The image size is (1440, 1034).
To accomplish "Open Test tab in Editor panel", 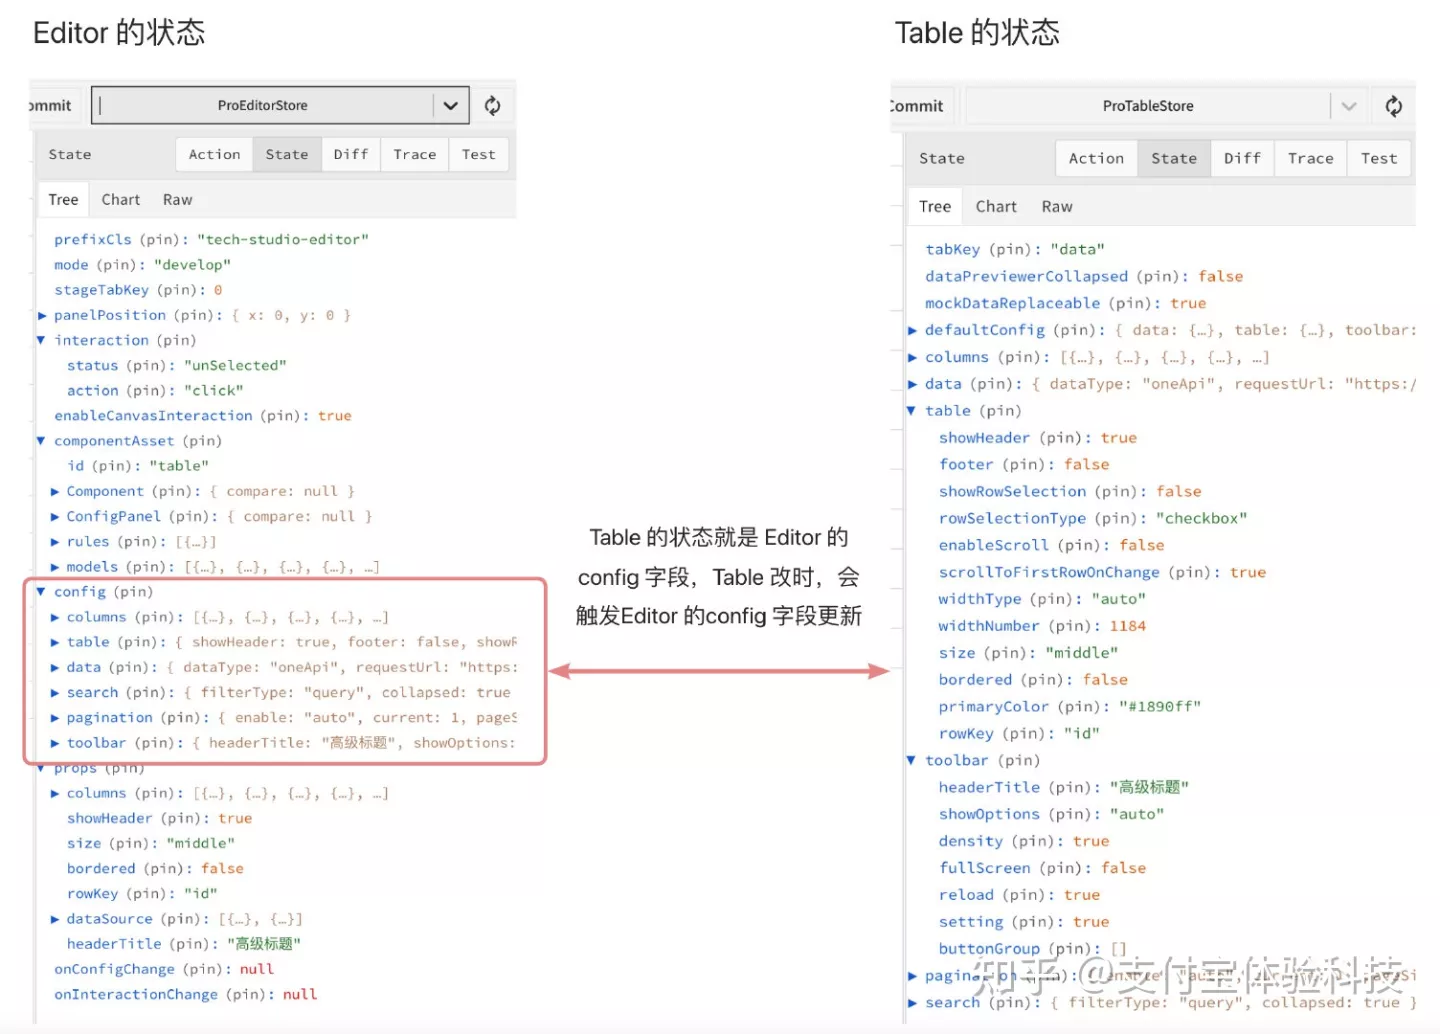I will [479, 154].
